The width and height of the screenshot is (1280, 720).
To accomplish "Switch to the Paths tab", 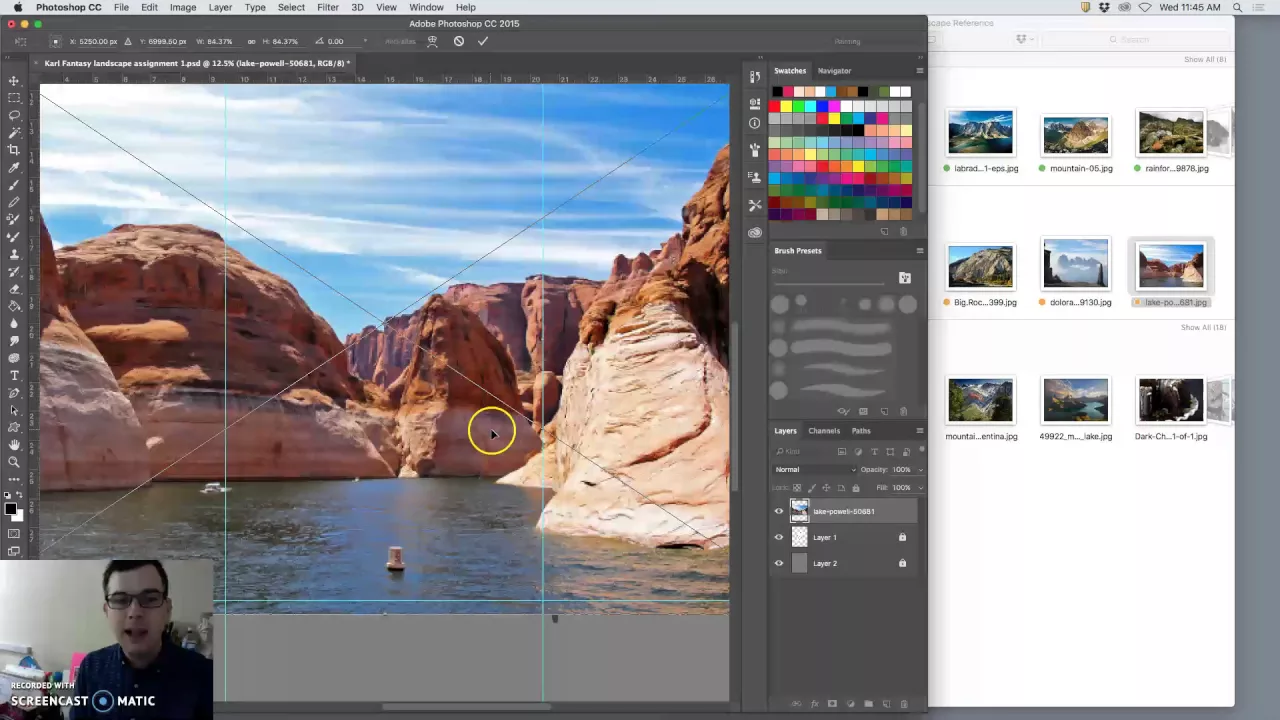I will coord(861,431).
